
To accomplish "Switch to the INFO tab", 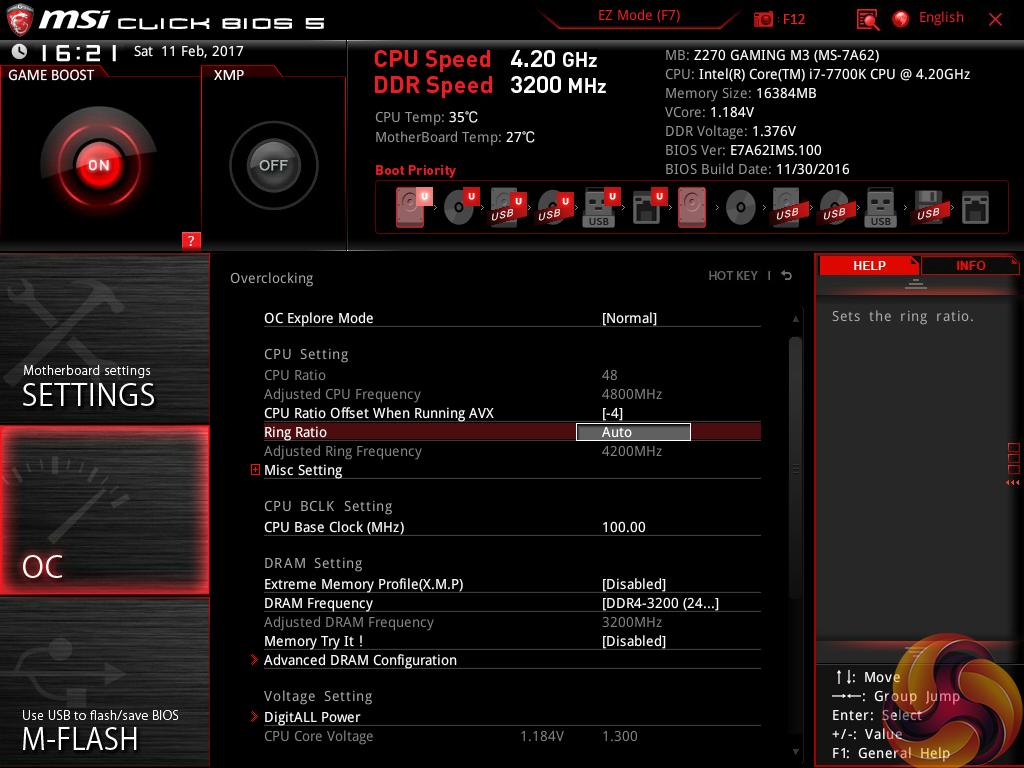I will (x=970, y=266).
